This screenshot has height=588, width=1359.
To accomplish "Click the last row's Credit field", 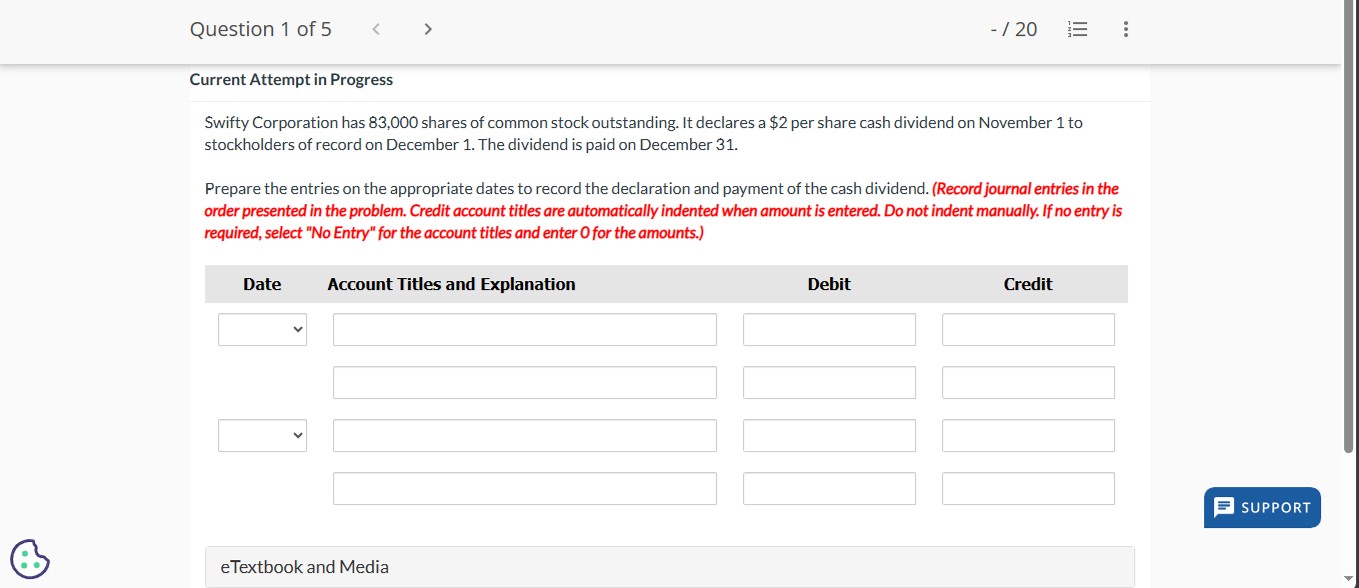I will 1027,488.
